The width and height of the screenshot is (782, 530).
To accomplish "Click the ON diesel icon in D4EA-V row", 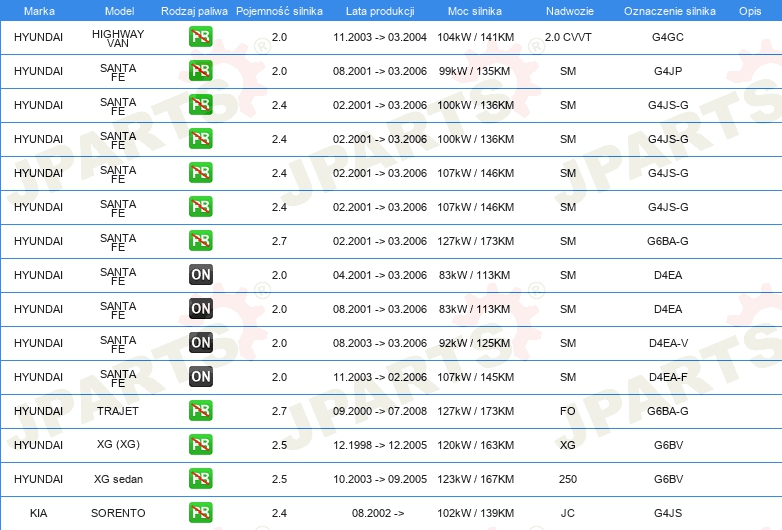I will point(200,343).
